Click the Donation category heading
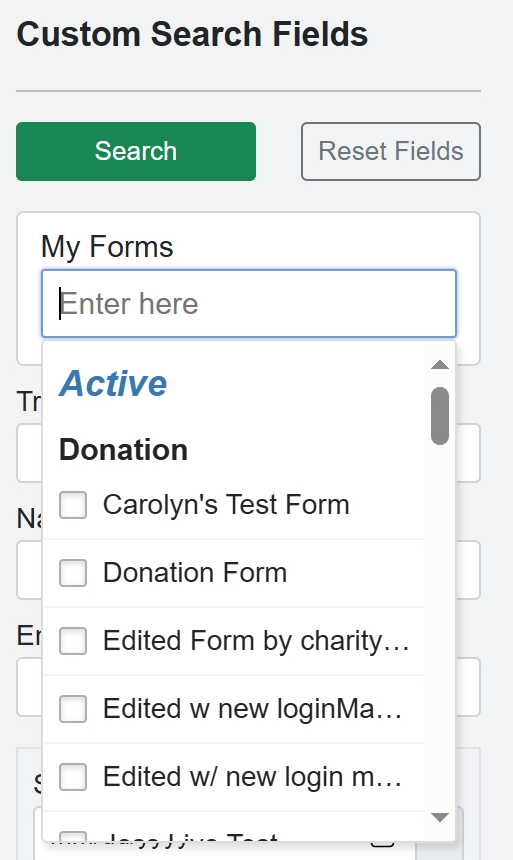The height and width of the screenshot is (860, 513). tap(123, 450)
